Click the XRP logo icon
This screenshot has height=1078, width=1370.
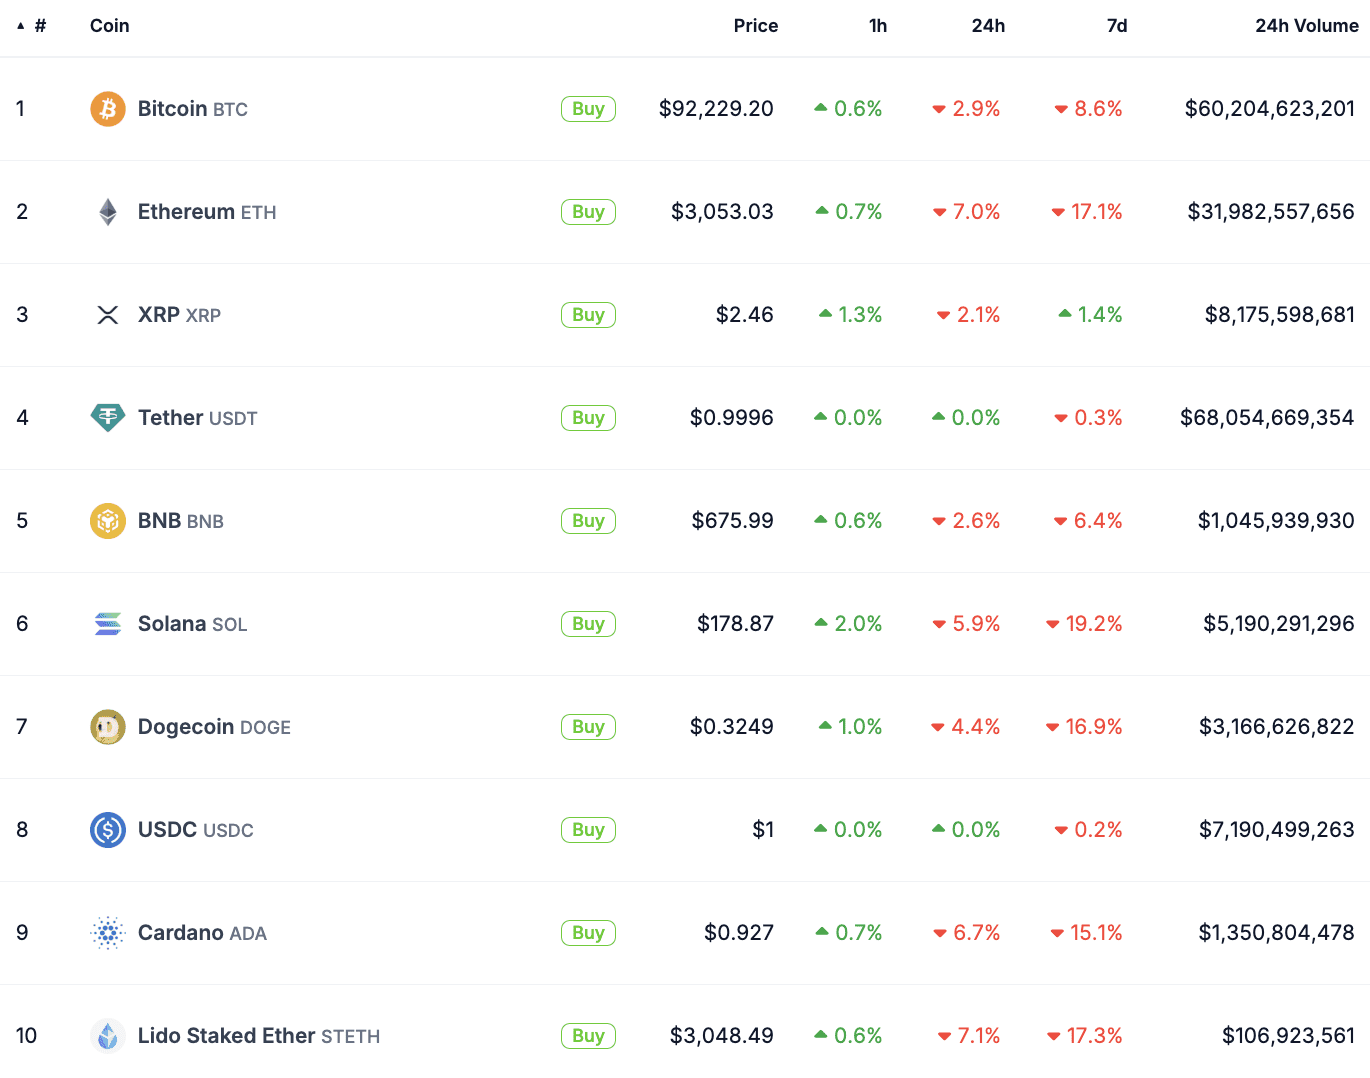[x=107, y=314]
